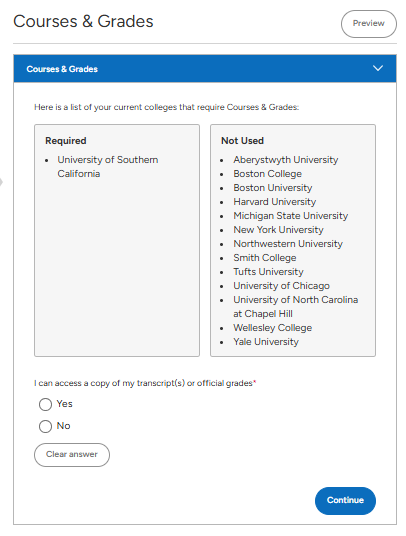Click Boston College list entry
Viewport: 406px width, 536px height.
[x=268, y=174]
